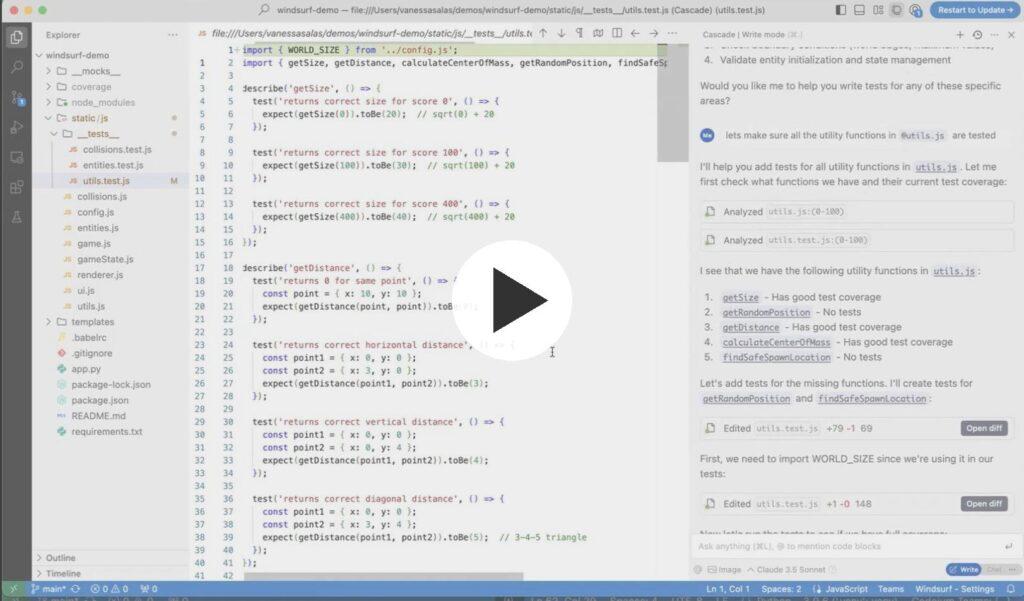The height and width of the screenshot is (601, 1024).
Task: Open the Source Control view icon
Action: (x=16, y=97)
